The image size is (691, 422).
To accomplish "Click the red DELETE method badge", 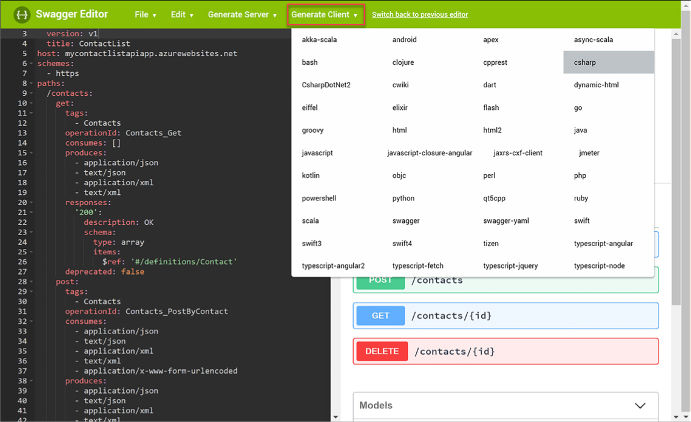I will click(x=382, y=351).
